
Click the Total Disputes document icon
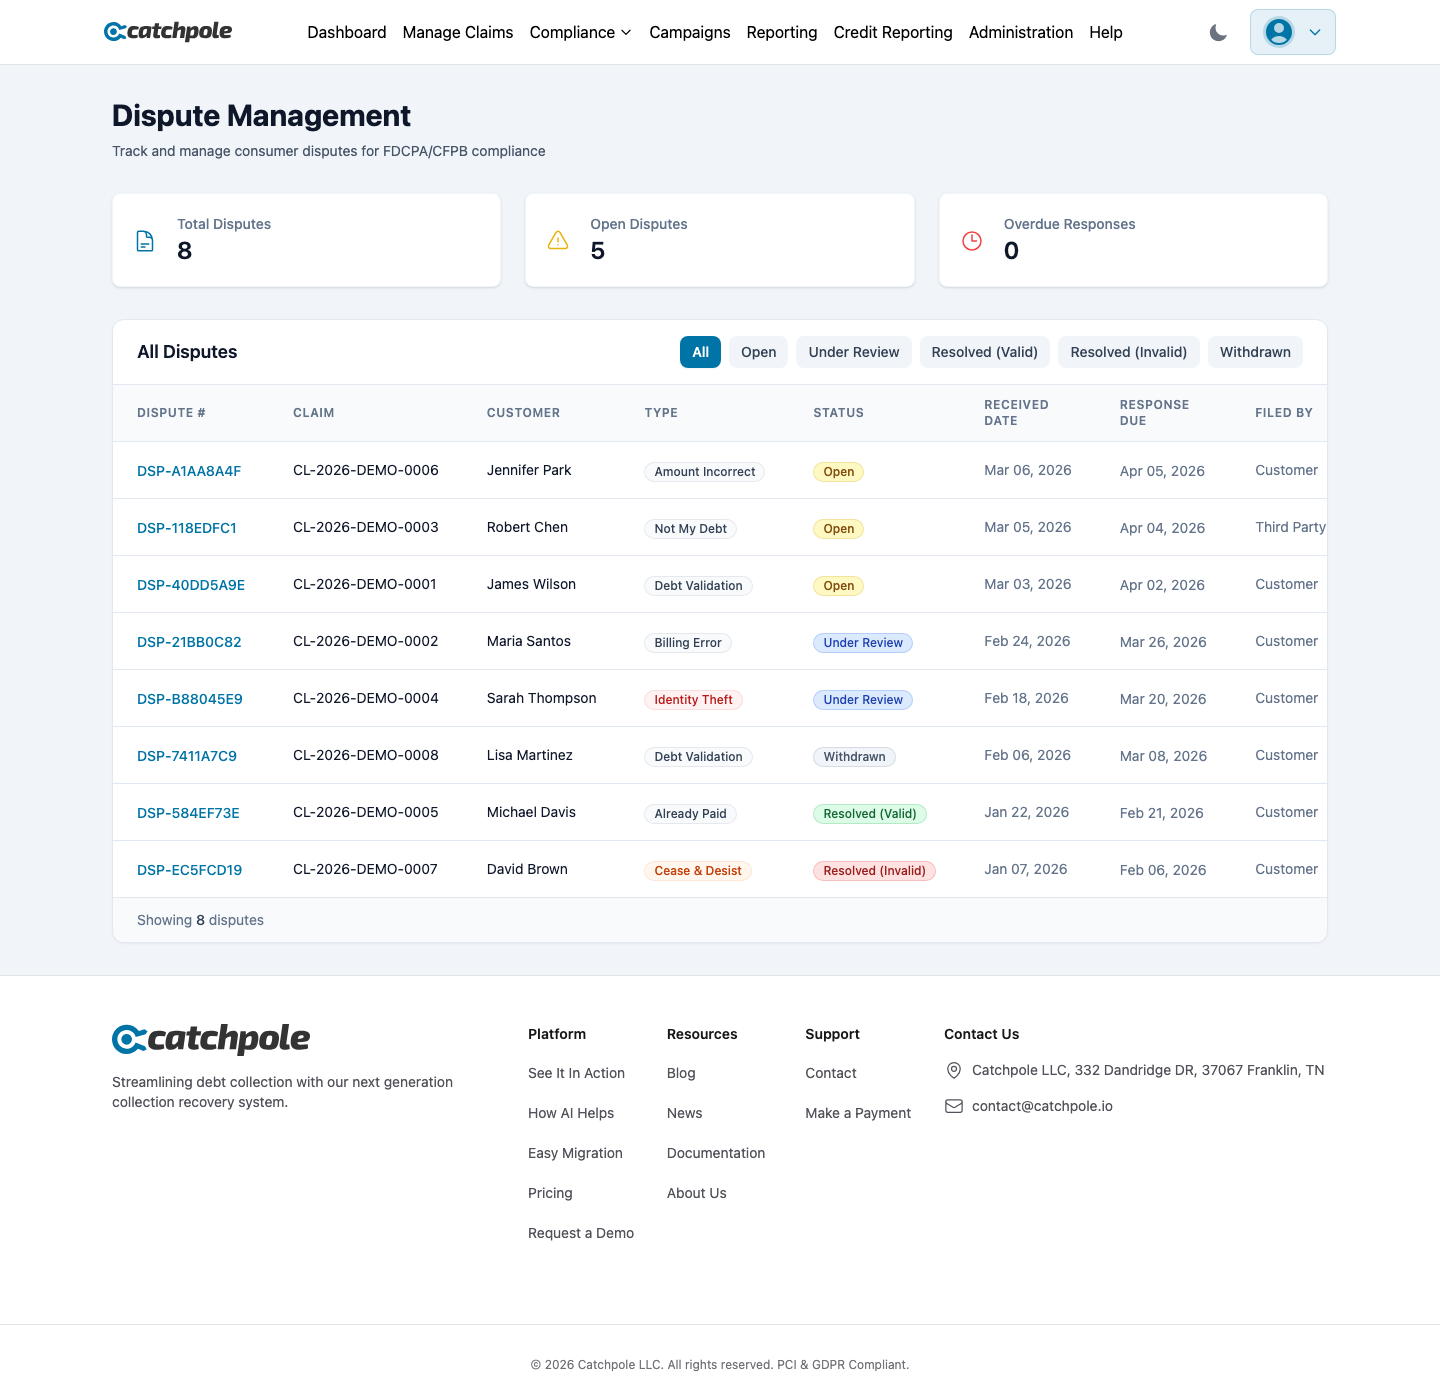click(145, 240)
